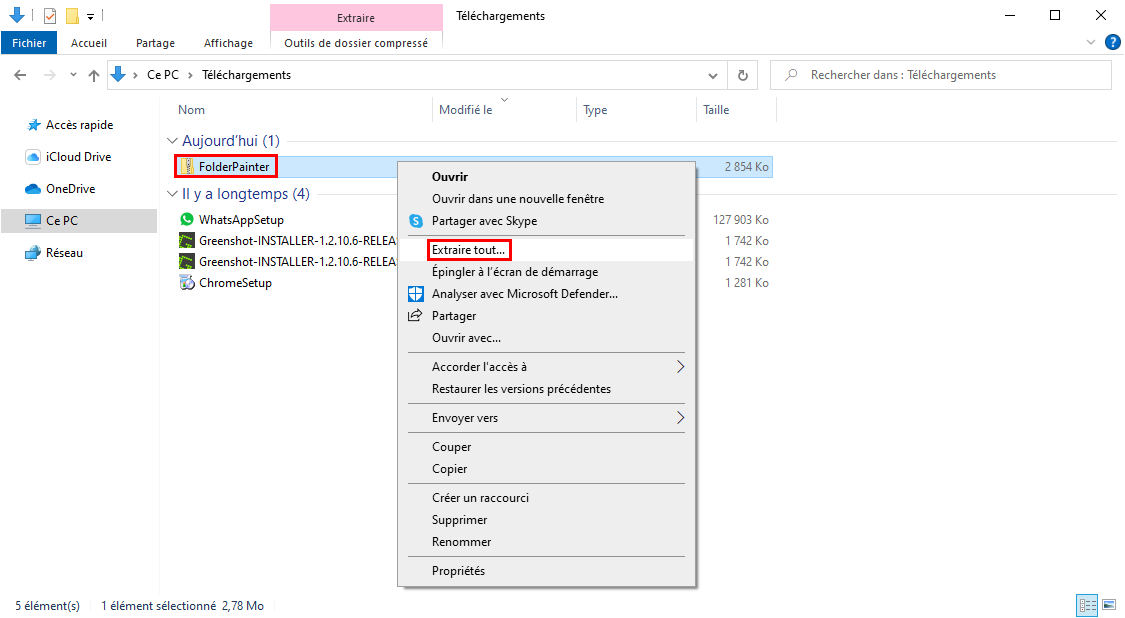This screenshot has height=618, width=1125.
Task: Expand the ribbon with the chevron
Action: (1091, 42)
